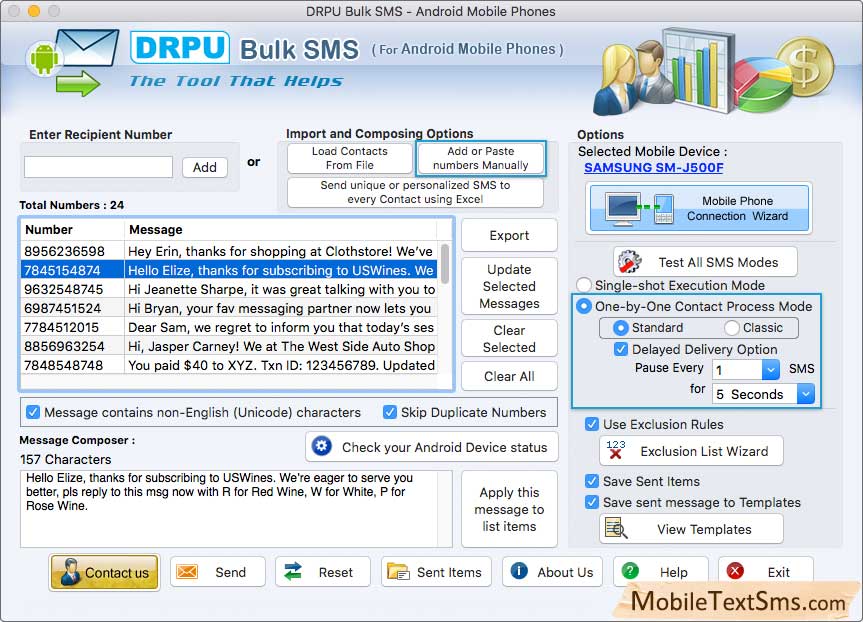Click the Contact us person icon
This screenshot has width=863, height=622.
(70, 572)
